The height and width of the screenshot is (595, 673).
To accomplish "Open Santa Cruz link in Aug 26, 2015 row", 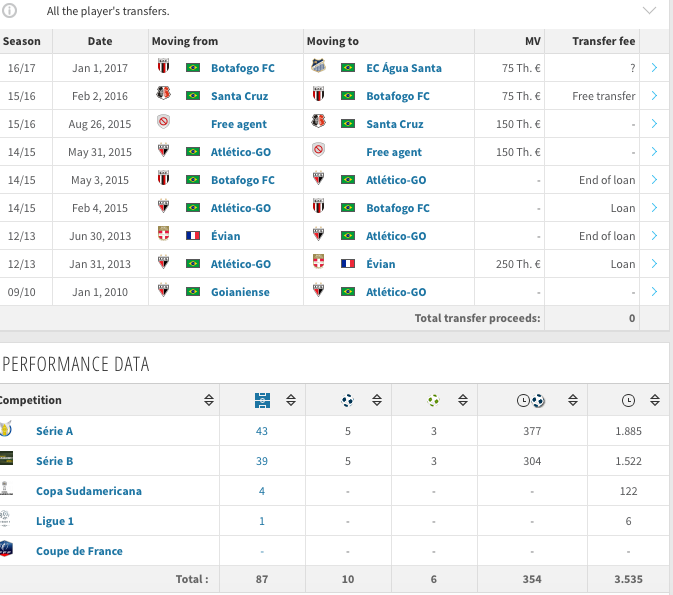I will (394, 124).
